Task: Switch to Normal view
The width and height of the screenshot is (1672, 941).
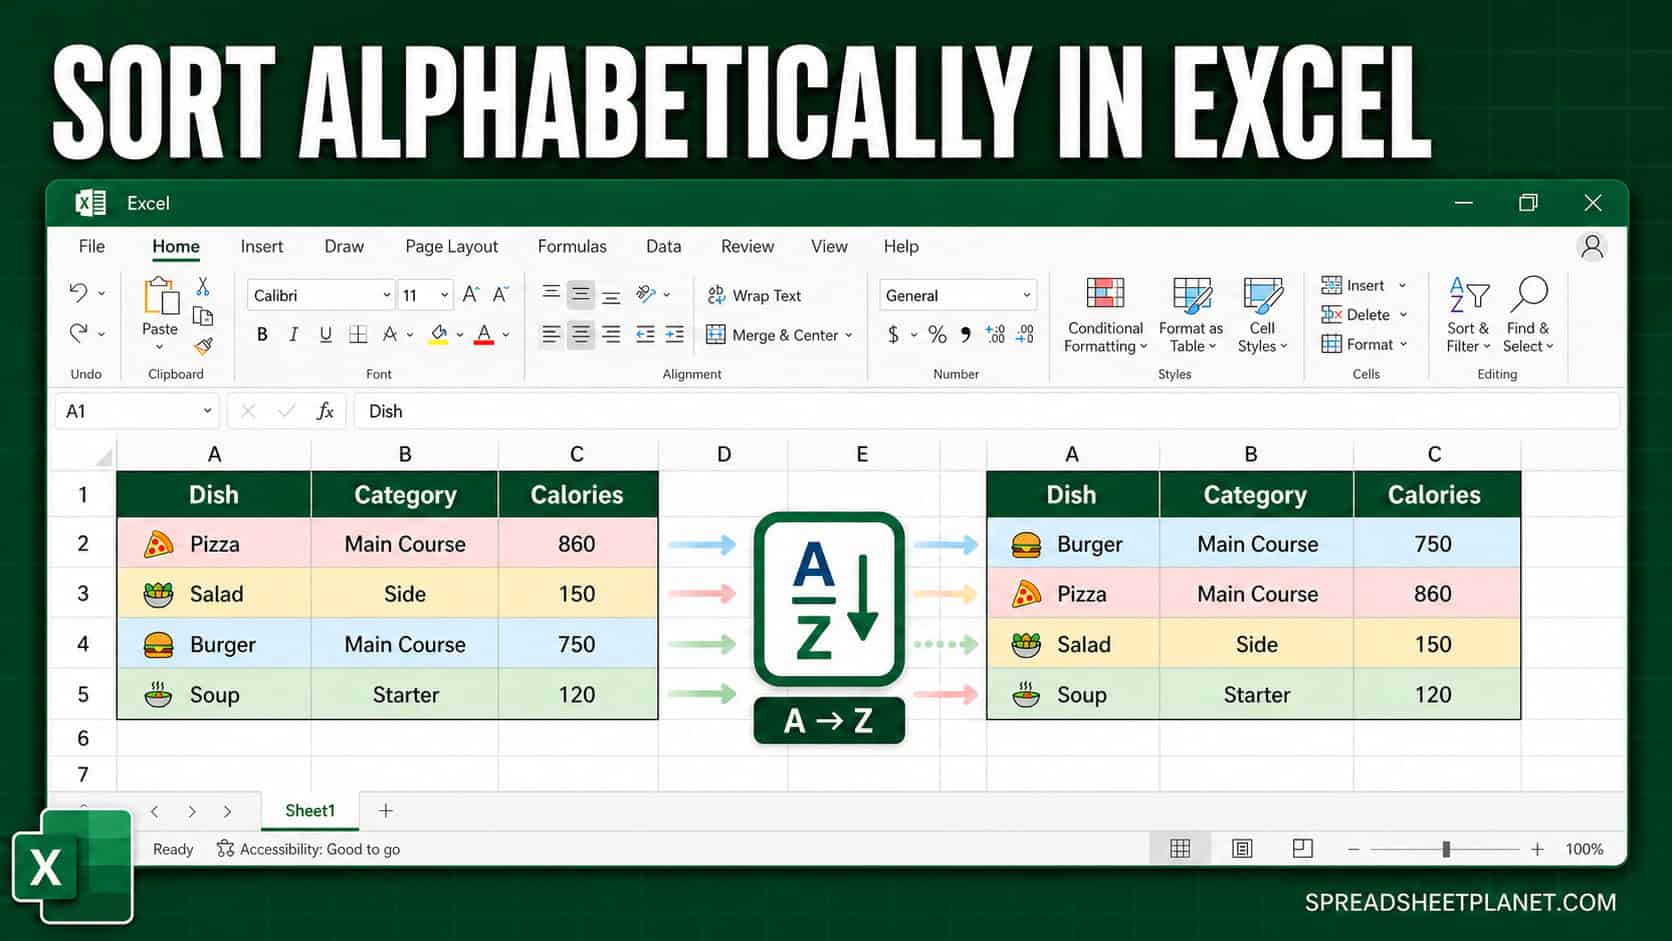Action: [1180, 849]
